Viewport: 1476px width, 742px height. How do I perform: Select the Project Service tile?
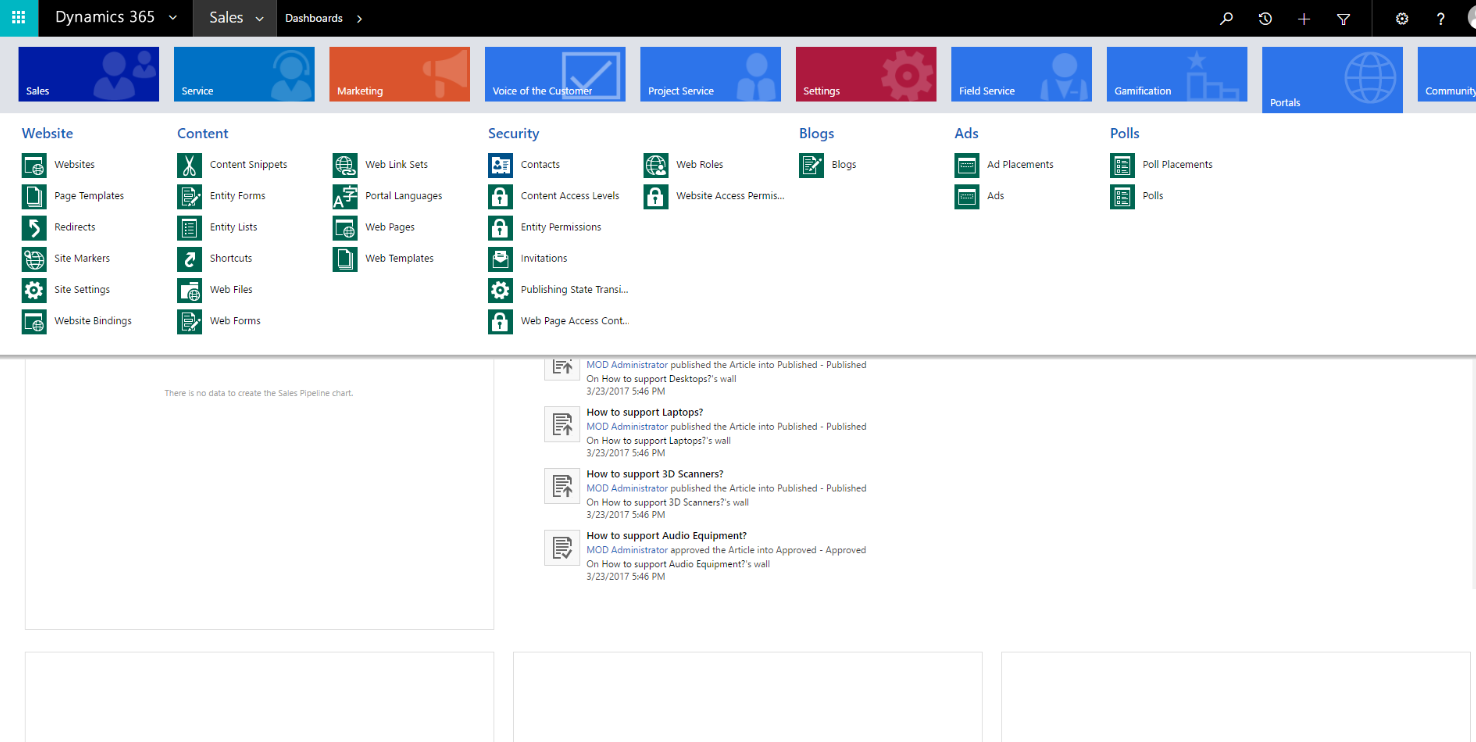tap(710, 74)
